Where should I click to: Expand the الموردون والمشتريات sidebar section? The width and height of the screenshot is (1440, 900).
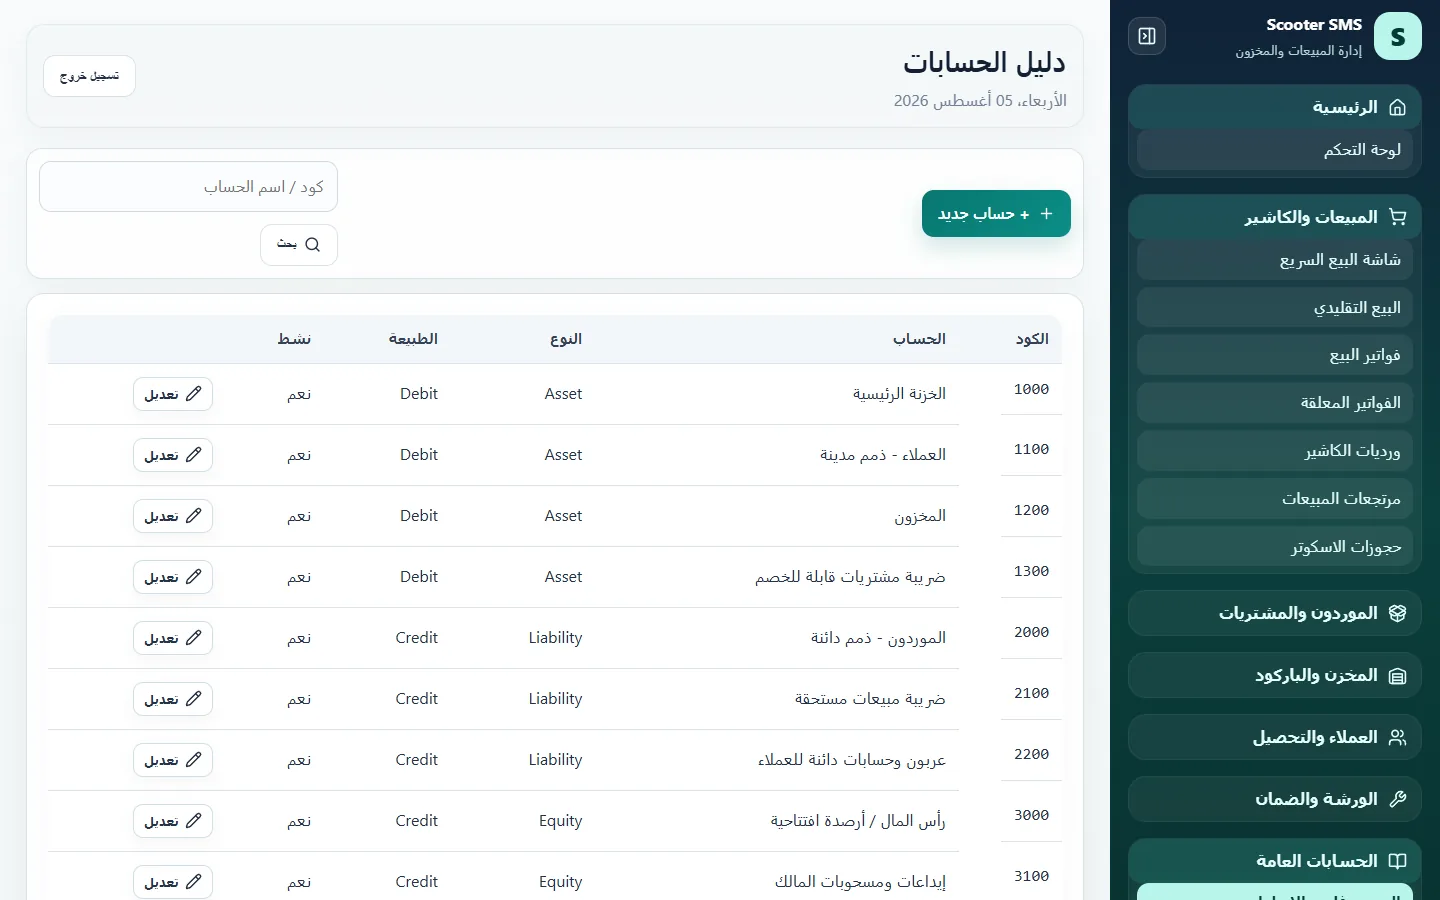coord(1275,613)
